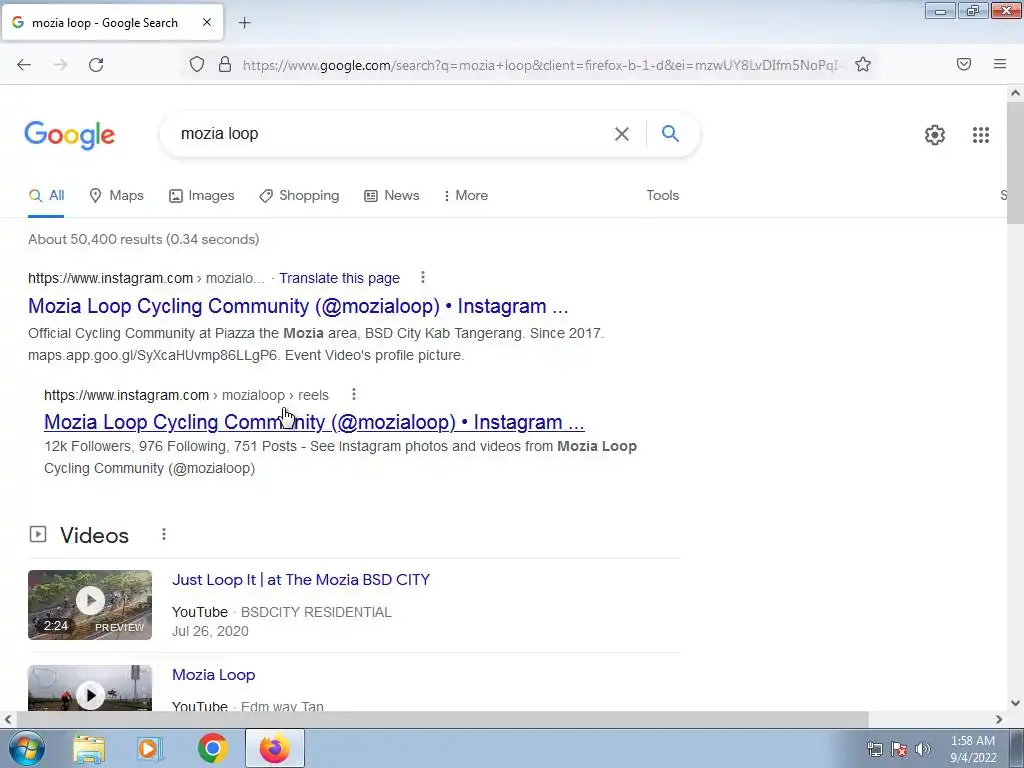
Task: Expand the More search categories menu
Action: coord(466,195)
